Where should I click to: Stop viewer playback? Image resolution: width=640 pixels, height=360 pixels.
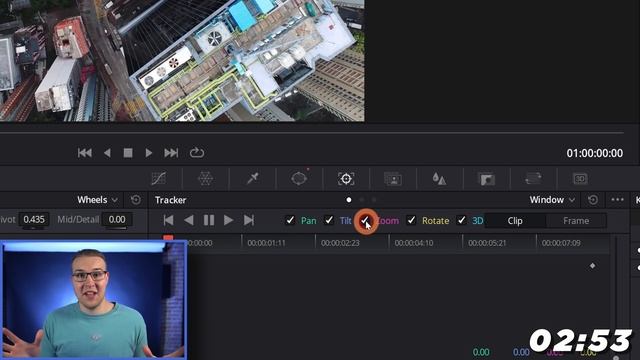click(x=128, y=153)
